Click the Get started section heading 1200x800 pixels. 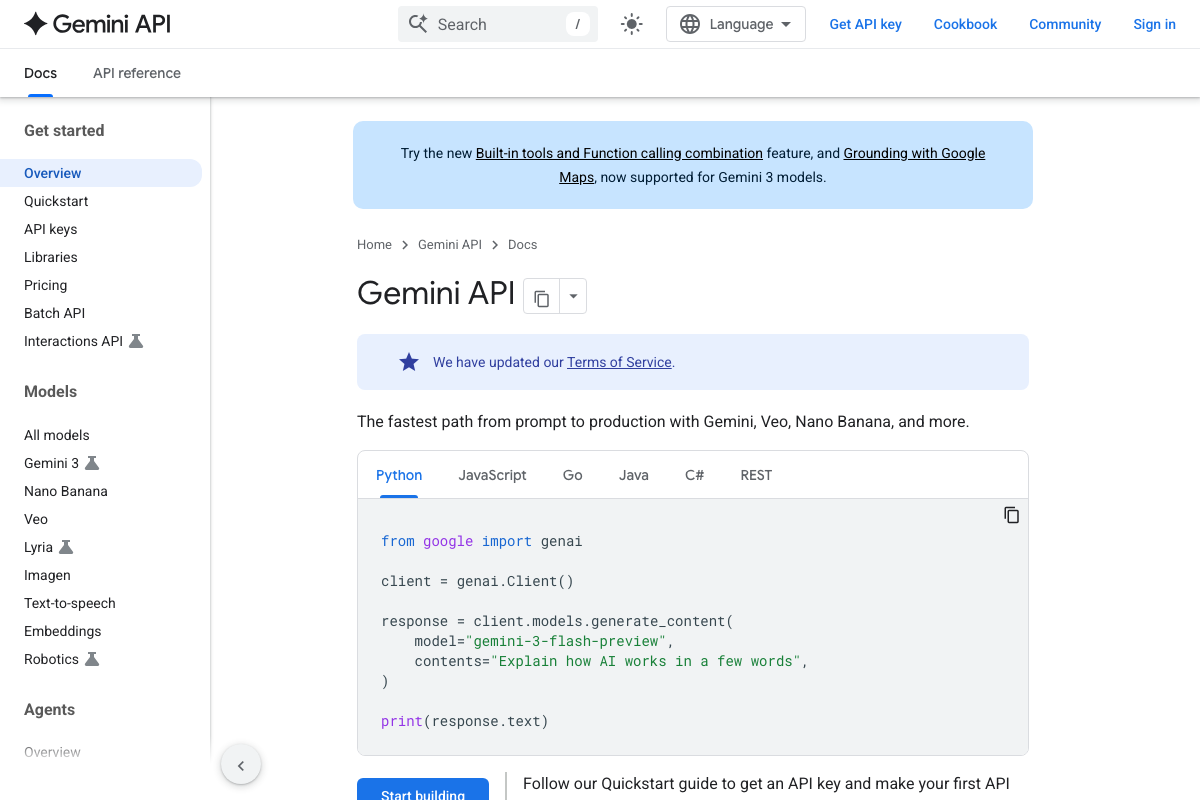coord(64,130)
